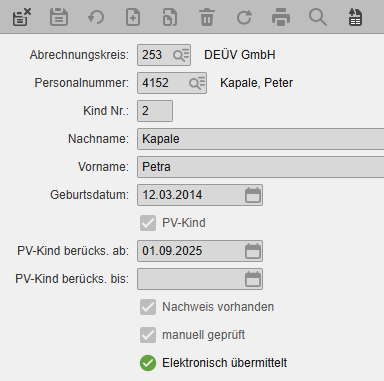The width and height of the screenshot is (384, 381).
Task: Click the Geburtsdatum: label
Action: pos(90,195)
